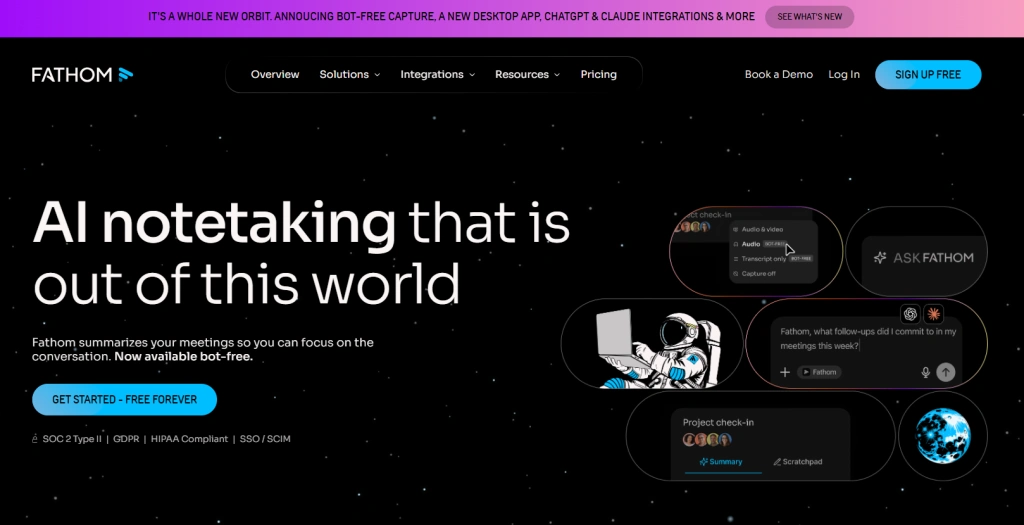Viewport: 1024px width, 525px height.
Task: Click the Log In link
Action: click(844, 74)
